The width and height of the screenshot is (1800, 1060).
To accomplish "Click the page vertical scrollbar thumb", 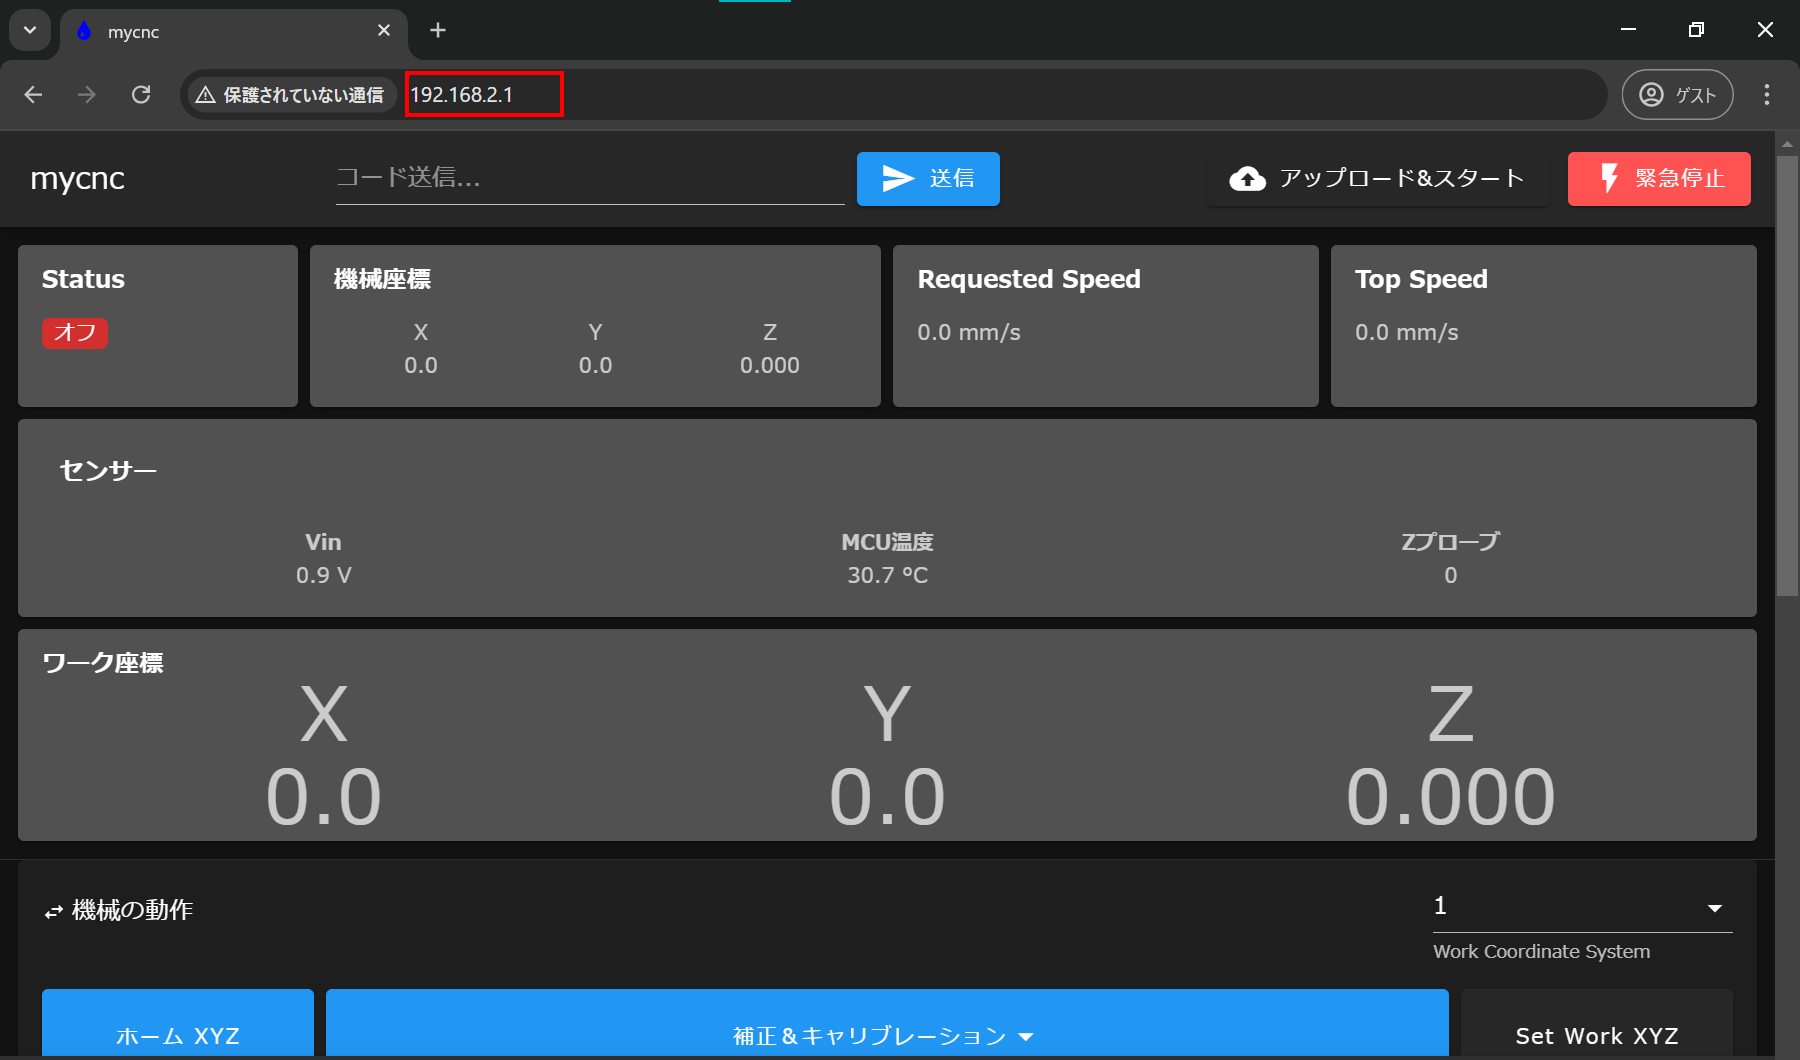I will pos(1787,375).
